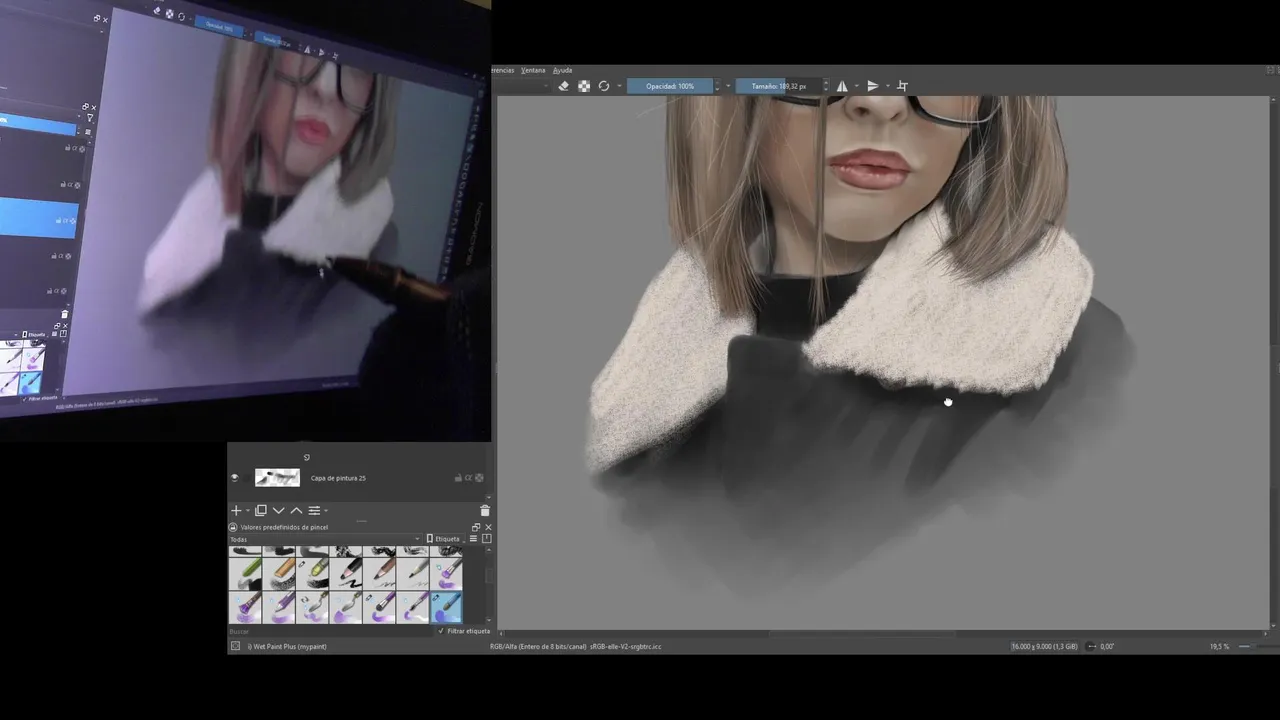
Task: Adjust the Tamaño brush size slider
Action: (x=778, y=86)
